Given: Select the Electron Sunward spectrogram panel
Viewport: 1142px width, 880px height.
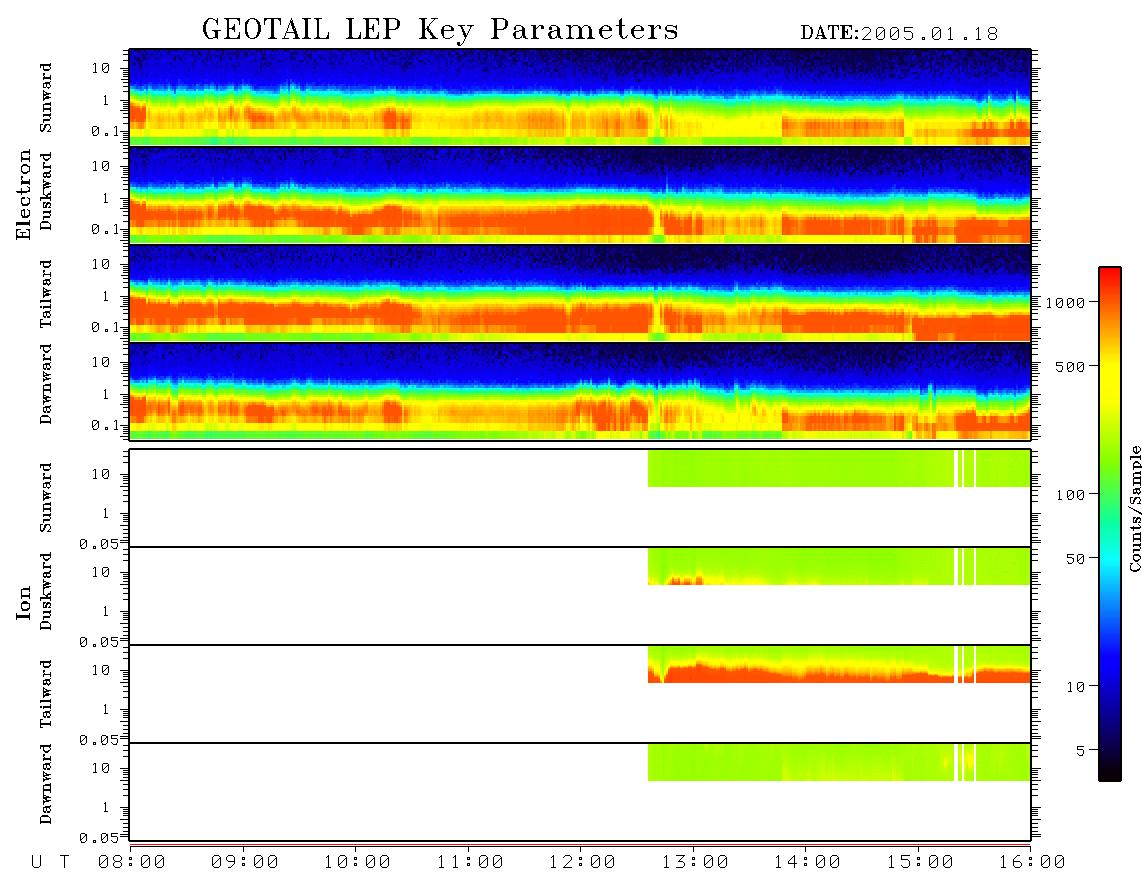Looking at the screenshot, I should click(580, 98).
